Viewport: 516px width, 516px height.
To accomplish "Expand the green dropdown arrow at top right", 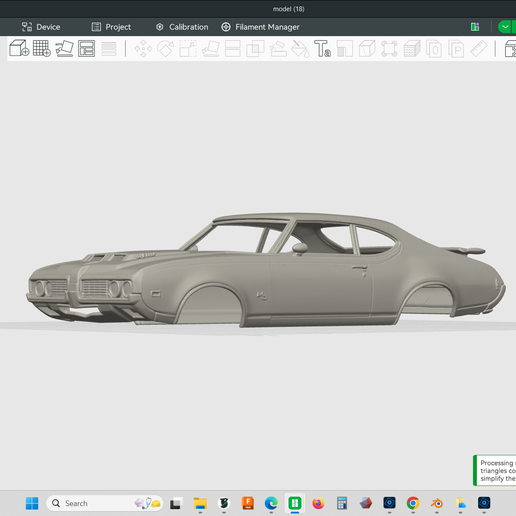I will pyautogui.click(x=505, y=27).
